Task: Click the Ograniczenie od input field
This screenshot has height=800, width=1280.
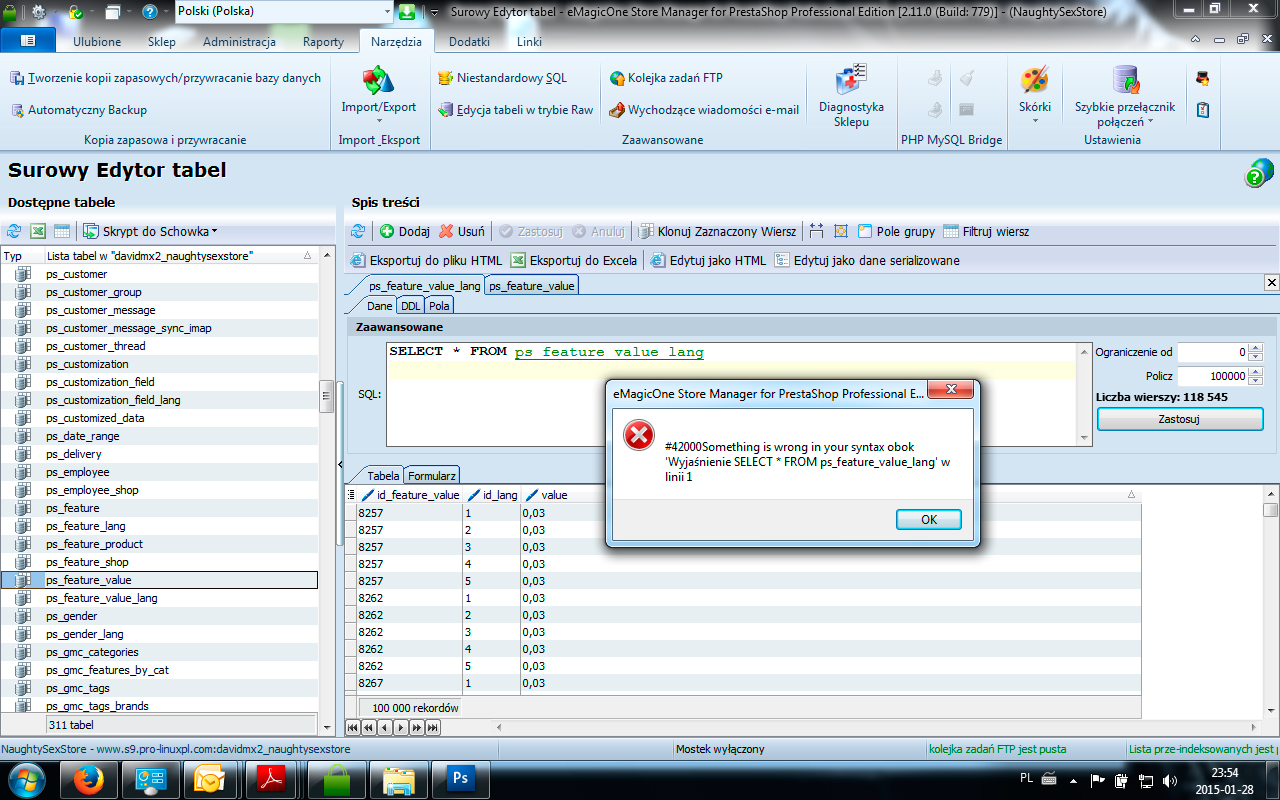Action: 1213,352
